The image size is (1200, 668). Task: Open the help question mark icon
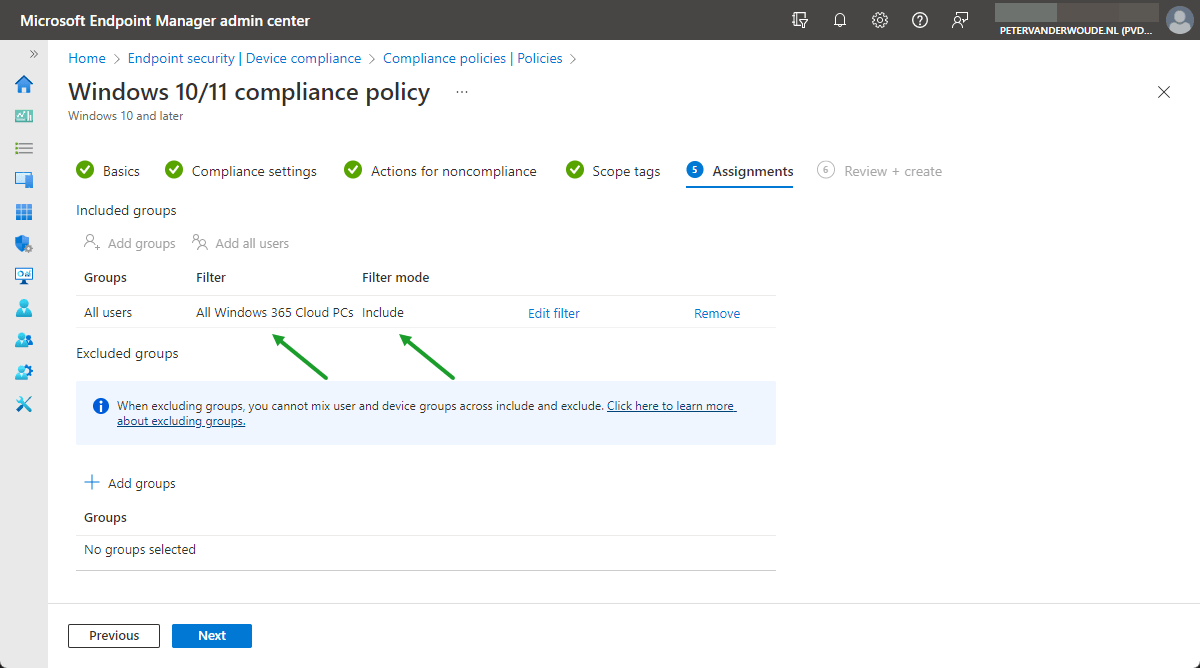point(920,19)
